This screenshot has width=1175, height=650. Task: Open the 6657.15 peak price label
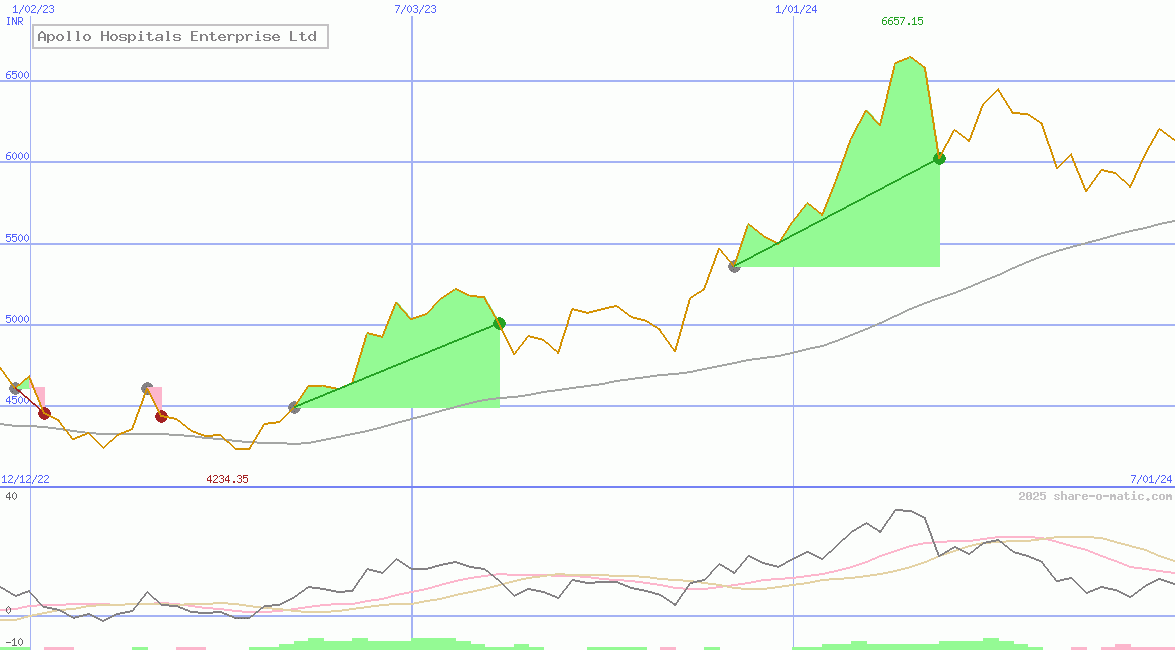(901, 18)
